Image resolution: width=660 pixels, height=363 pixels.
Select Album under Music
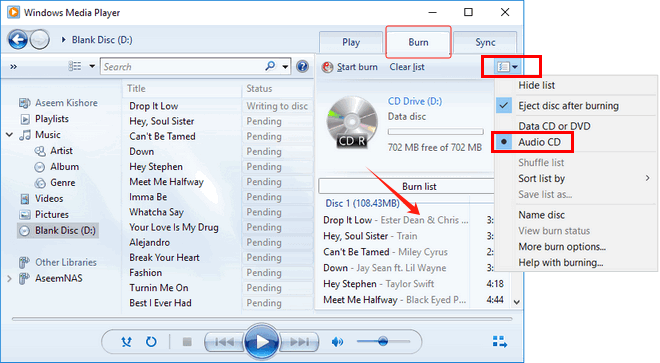tap(57, 167)
